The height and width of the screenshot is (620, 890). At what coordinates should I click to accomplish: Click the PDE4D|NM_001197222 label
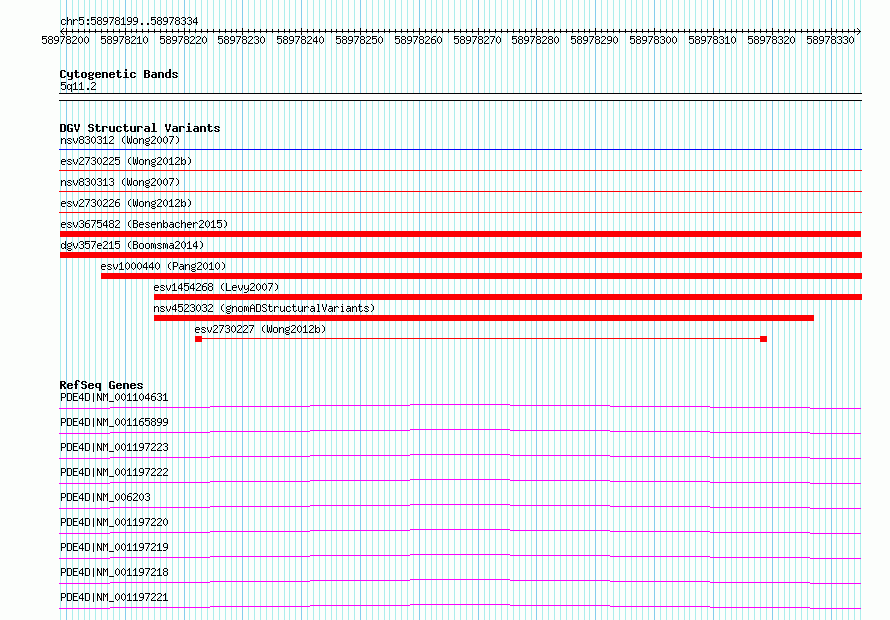[114, 472]
